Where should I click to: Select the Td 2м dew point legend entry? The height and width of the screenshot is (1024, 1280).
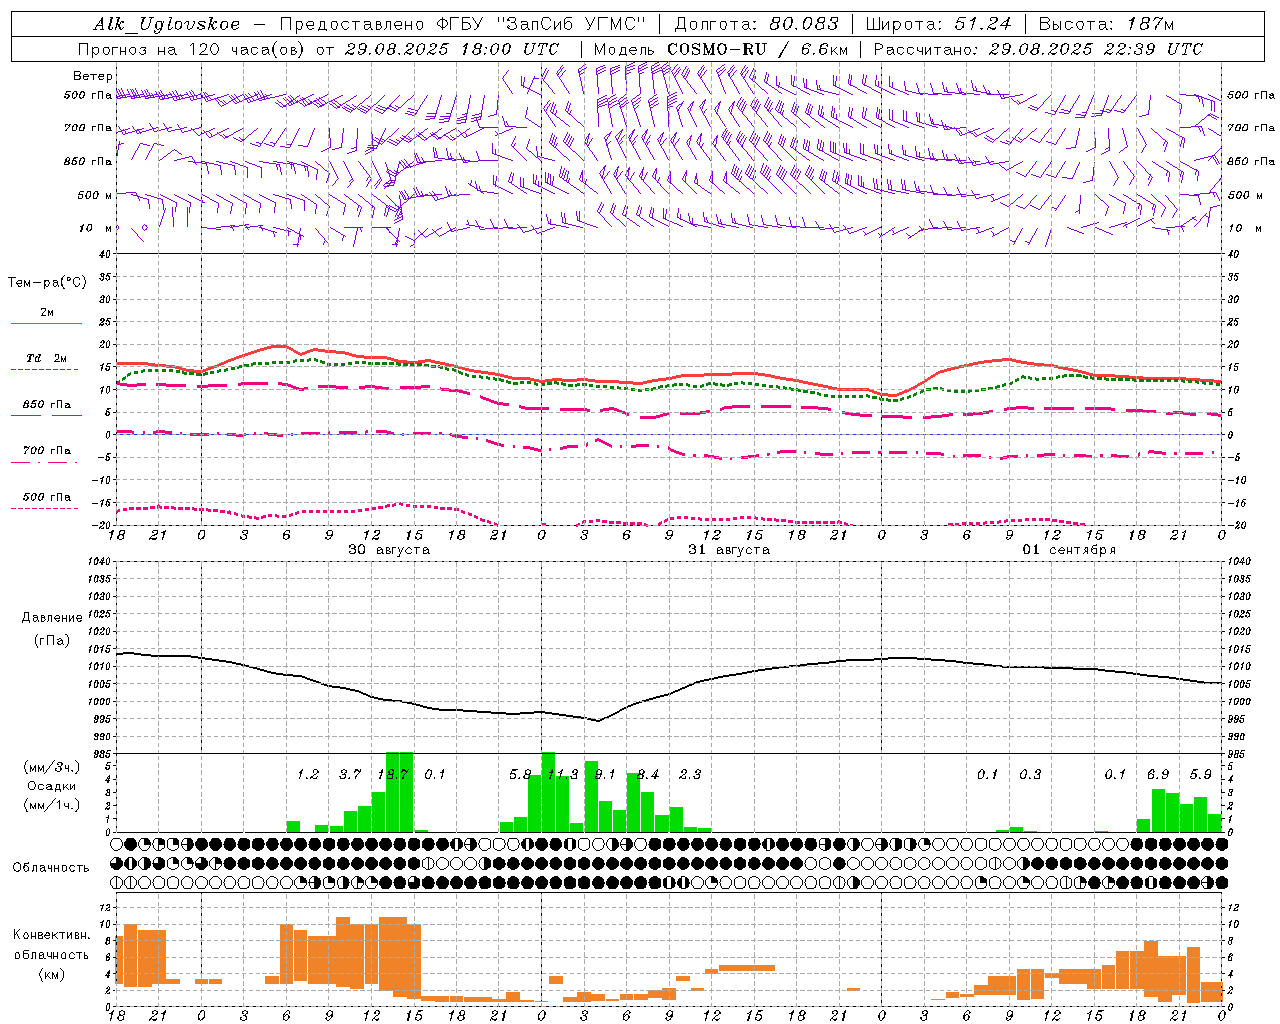click(x=47, y=358)
